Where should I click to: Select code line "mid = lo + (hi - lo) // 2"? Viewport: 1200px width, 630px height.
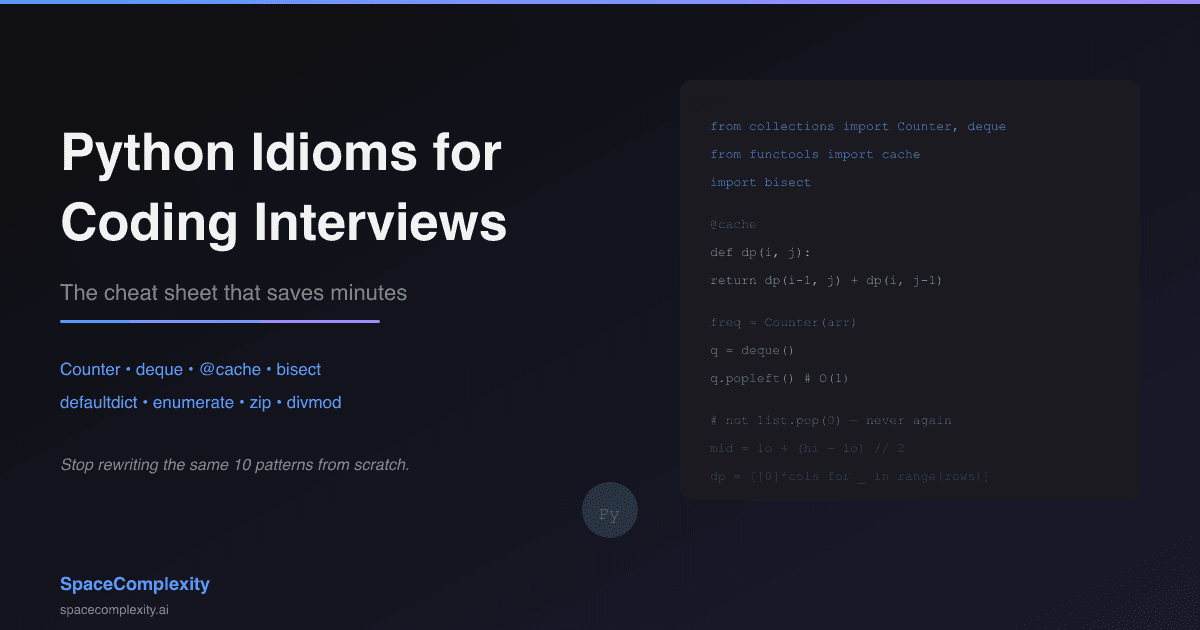tap(807, 448)
